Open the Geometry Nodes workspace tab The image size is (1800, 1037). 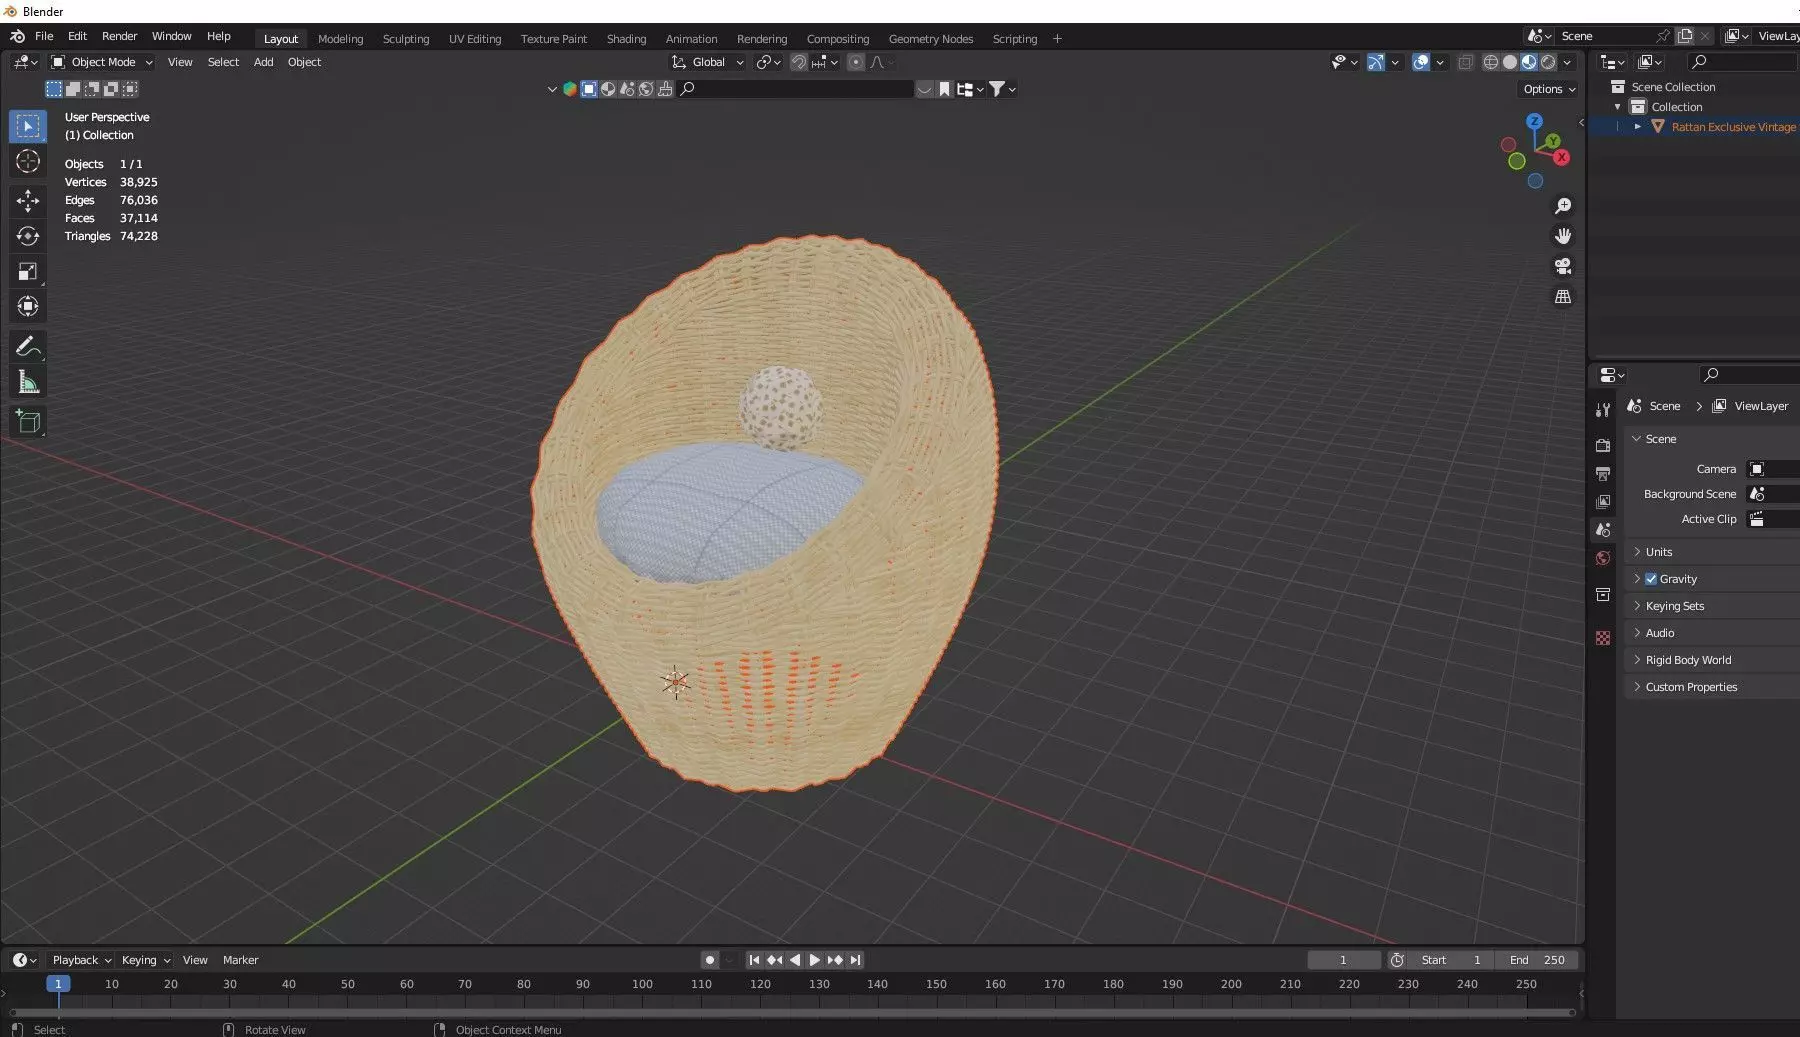pos(931,39)
